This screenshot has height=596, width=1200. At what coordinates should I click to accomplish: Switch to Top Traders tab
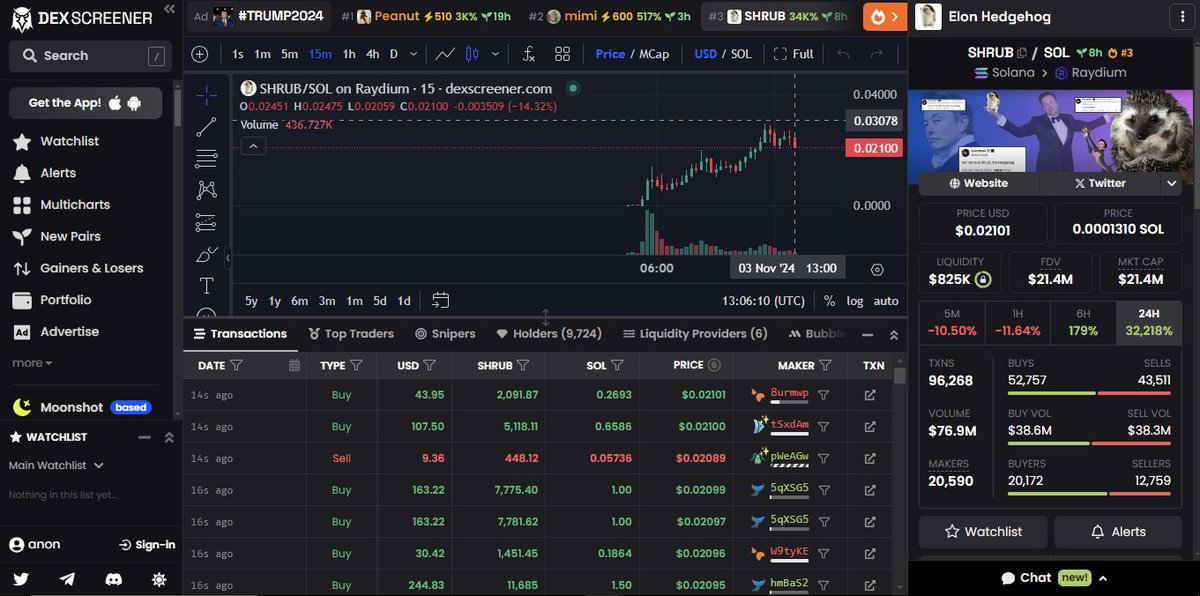[351, 334]
